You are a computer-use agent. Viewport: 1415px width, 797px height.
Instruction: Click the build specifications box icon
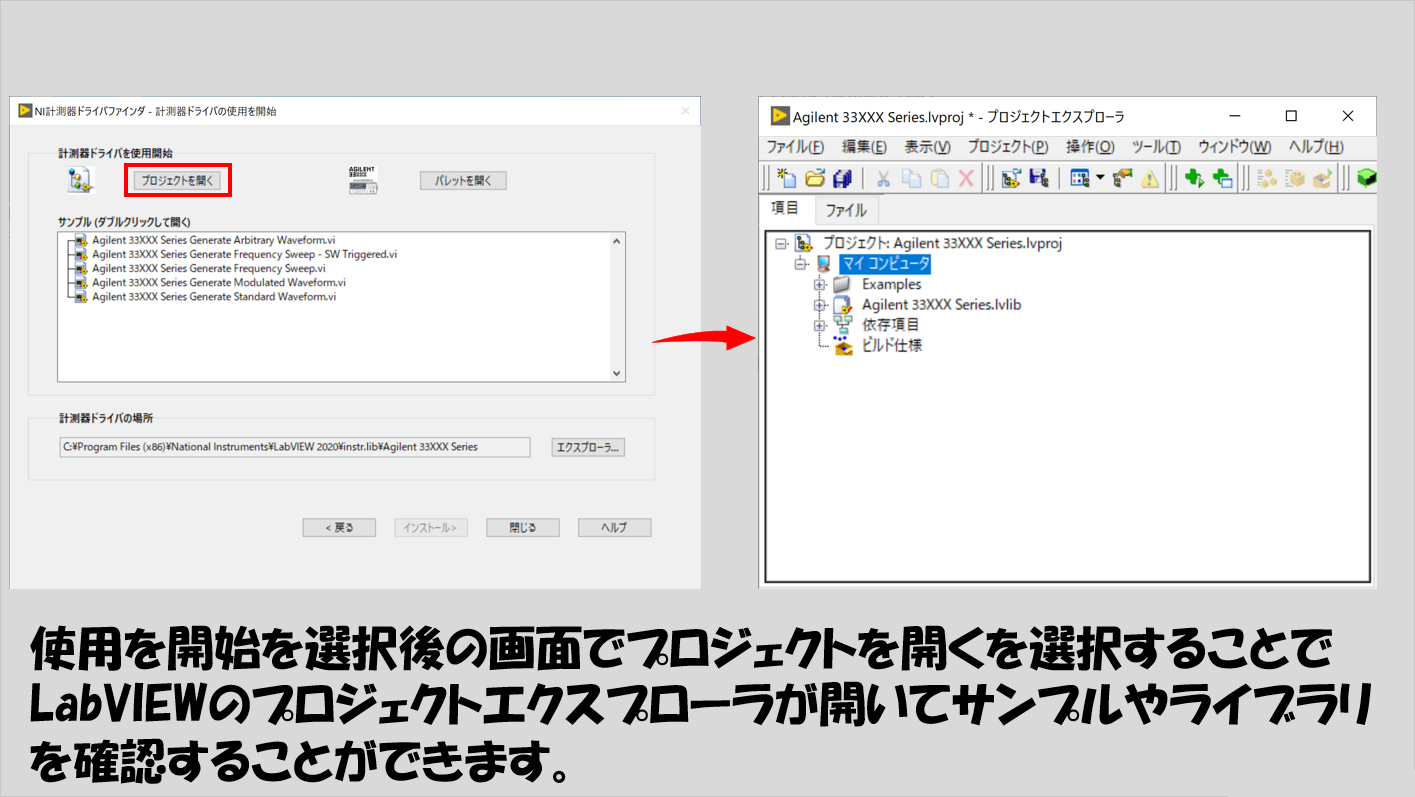[x=843, y=345]
